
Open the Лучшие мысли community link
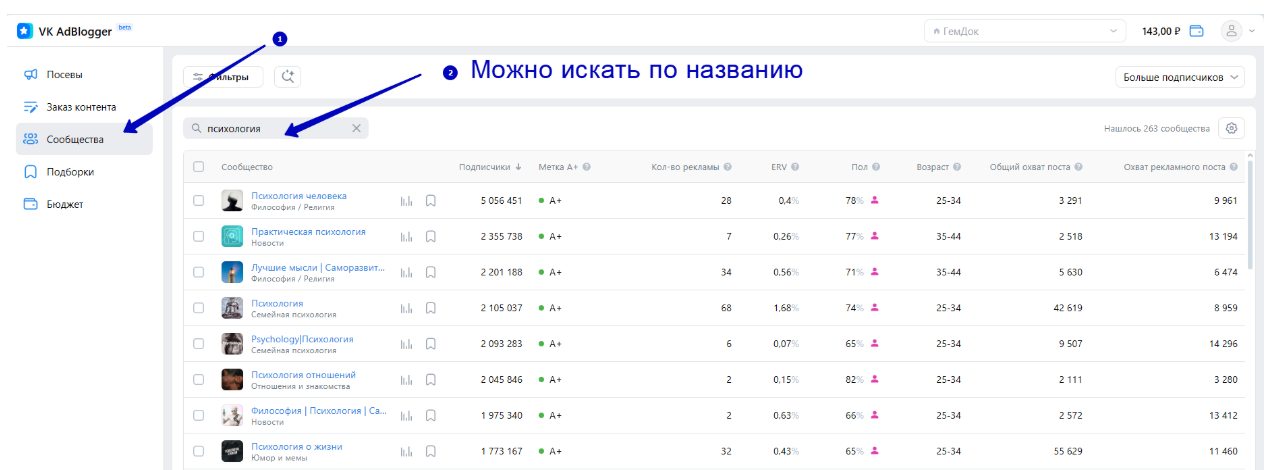click(x=317, y=268)
